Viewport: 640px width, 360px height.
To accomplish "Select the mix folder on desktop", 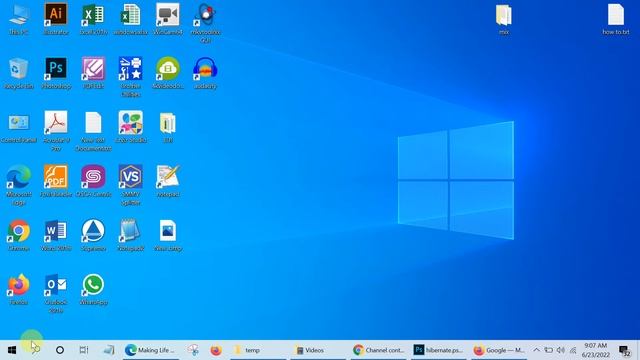I will click(x=504, y=19).
